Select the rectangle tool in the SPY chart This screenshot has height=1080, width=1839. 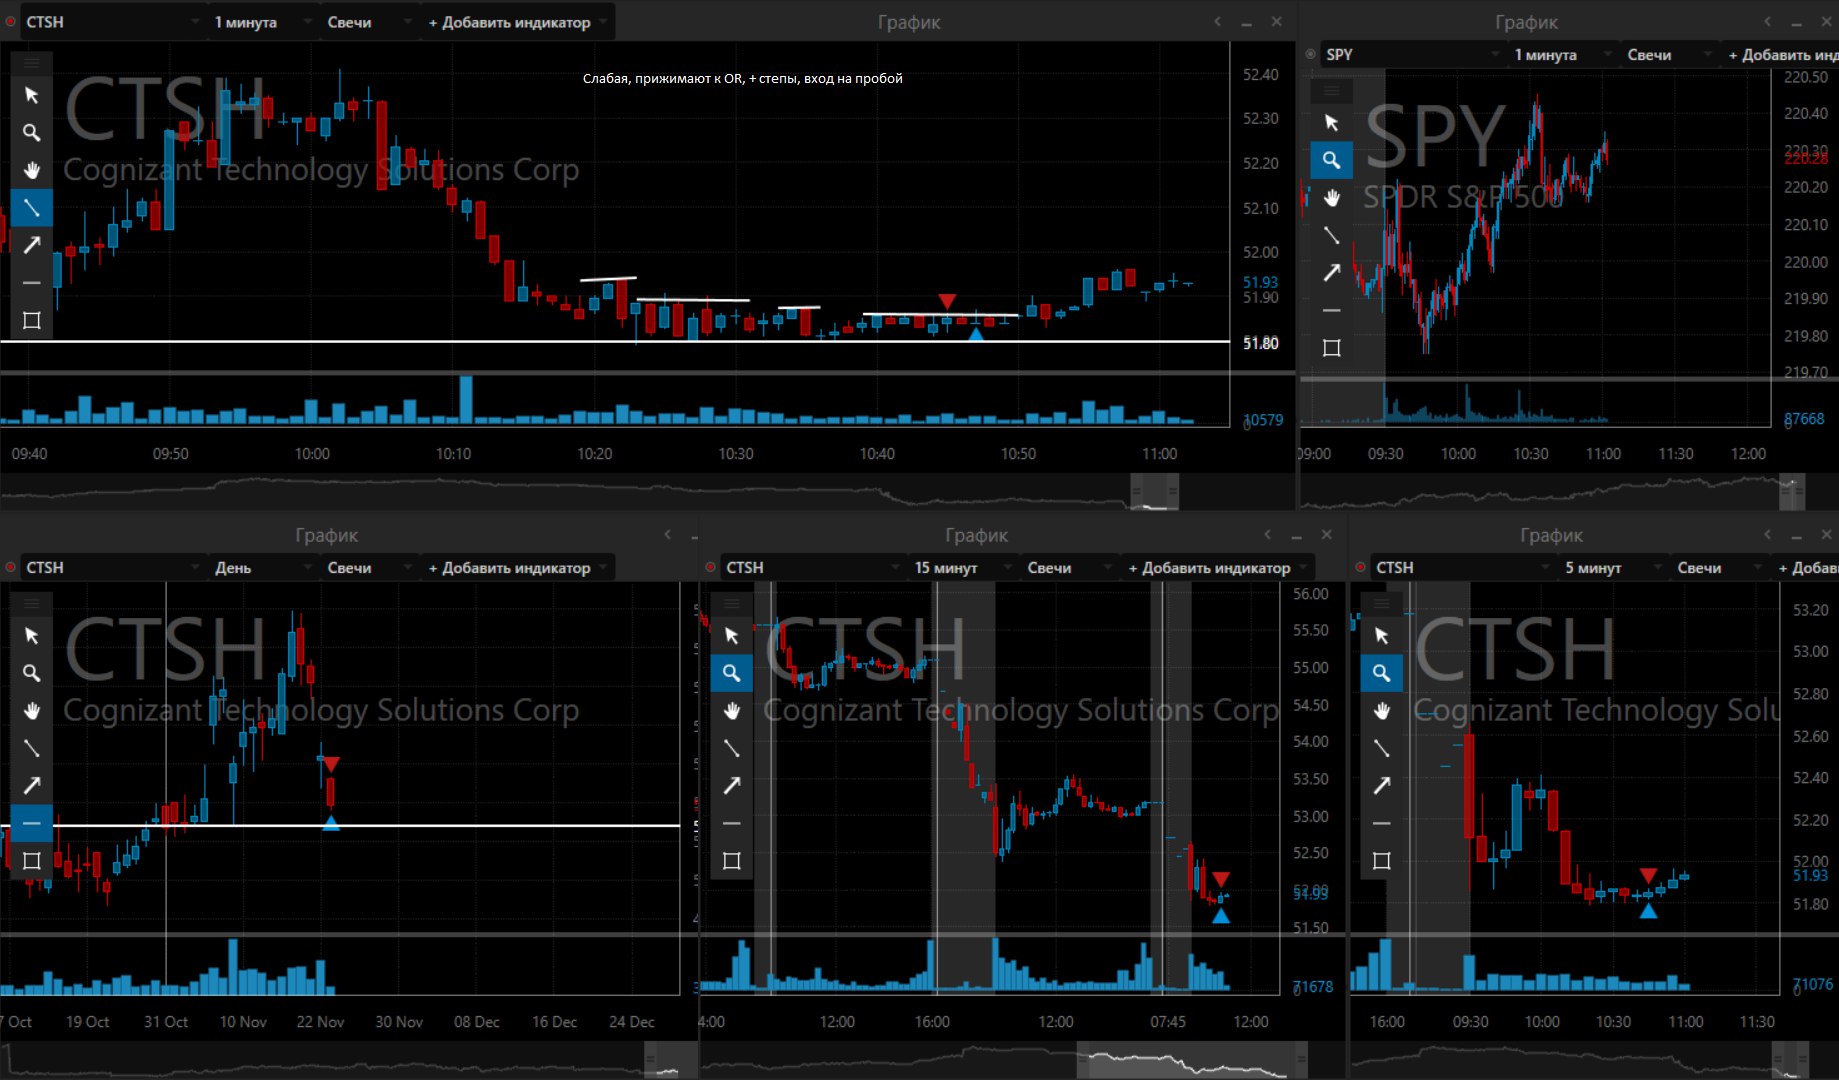pyautogui.click(x=1331, y=347)
